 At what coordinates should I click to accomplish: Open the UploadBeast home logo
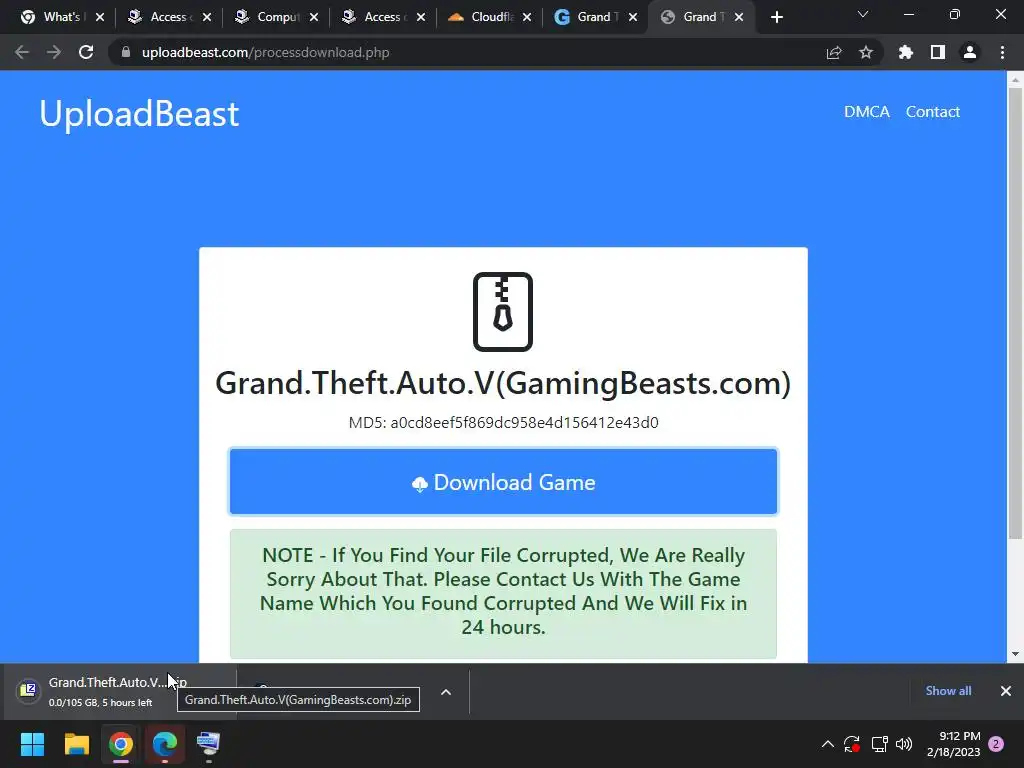139,113
